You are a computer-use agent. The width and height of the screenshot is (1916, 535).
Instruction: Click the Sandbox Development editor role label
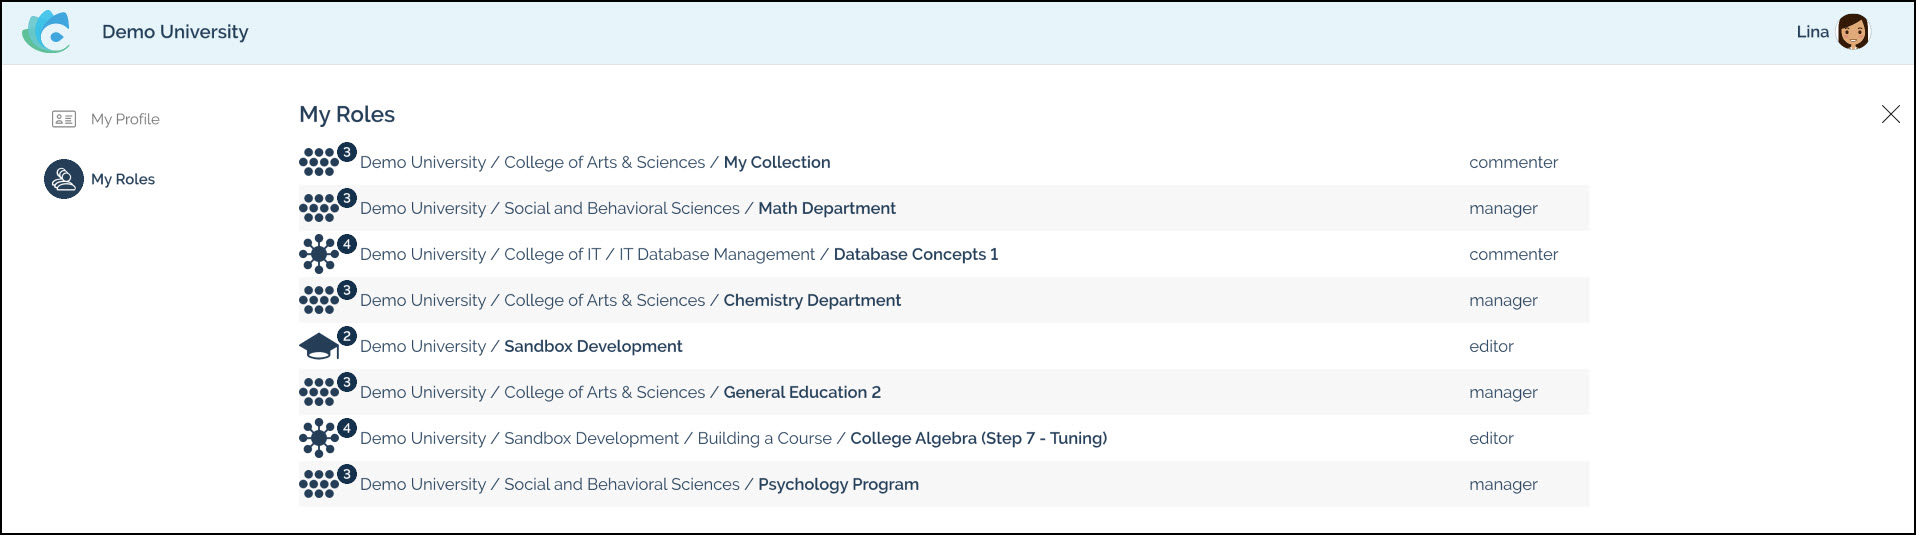click(x=1491, y=346)
